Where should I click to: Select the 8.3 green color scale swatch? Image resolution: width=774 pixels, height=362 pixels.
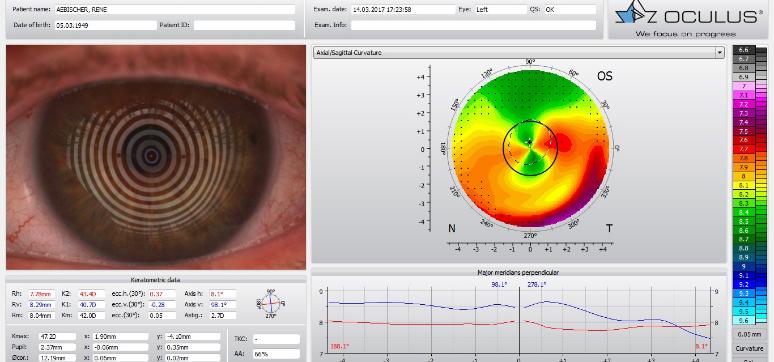pos(744,203)
